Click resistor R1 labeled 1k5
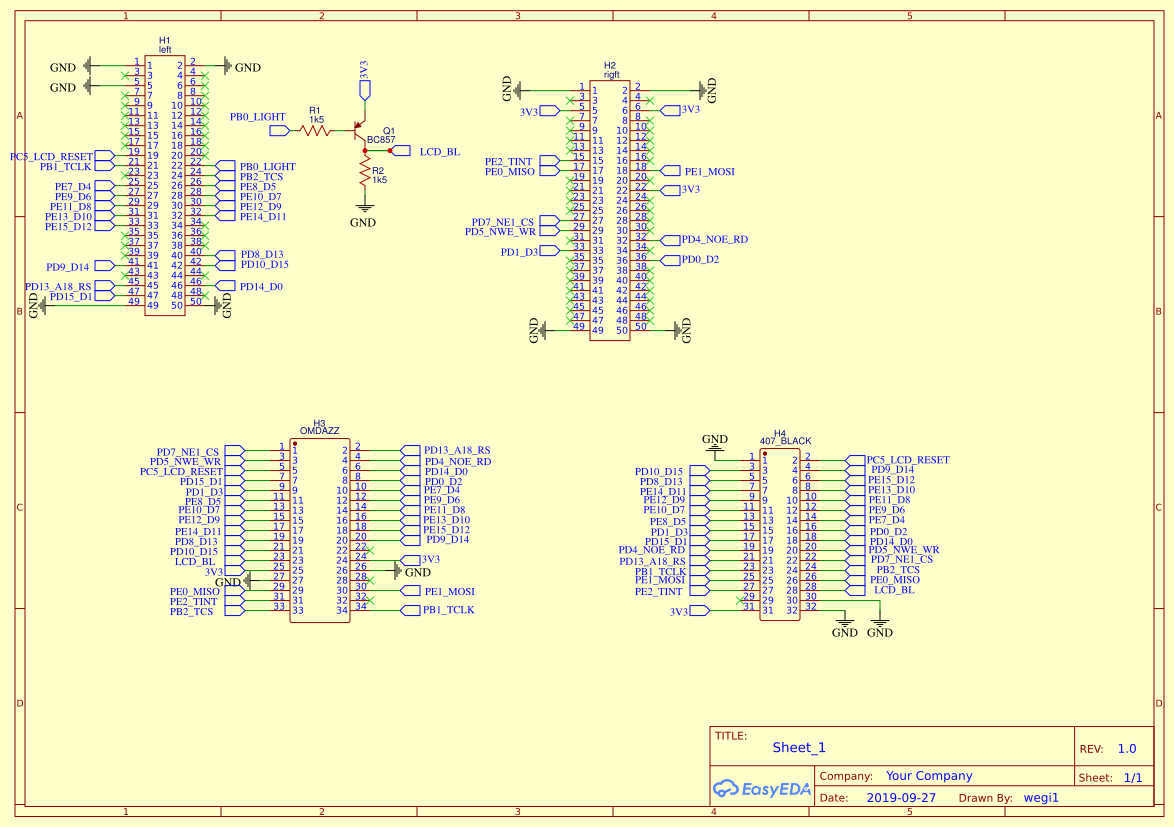Screen dimensions: 1174x827 pos(315,130)
